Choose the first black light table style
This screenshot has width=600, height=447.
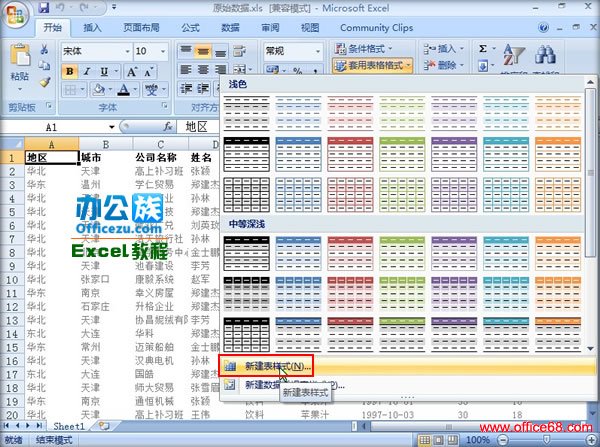tap(246, 113)
